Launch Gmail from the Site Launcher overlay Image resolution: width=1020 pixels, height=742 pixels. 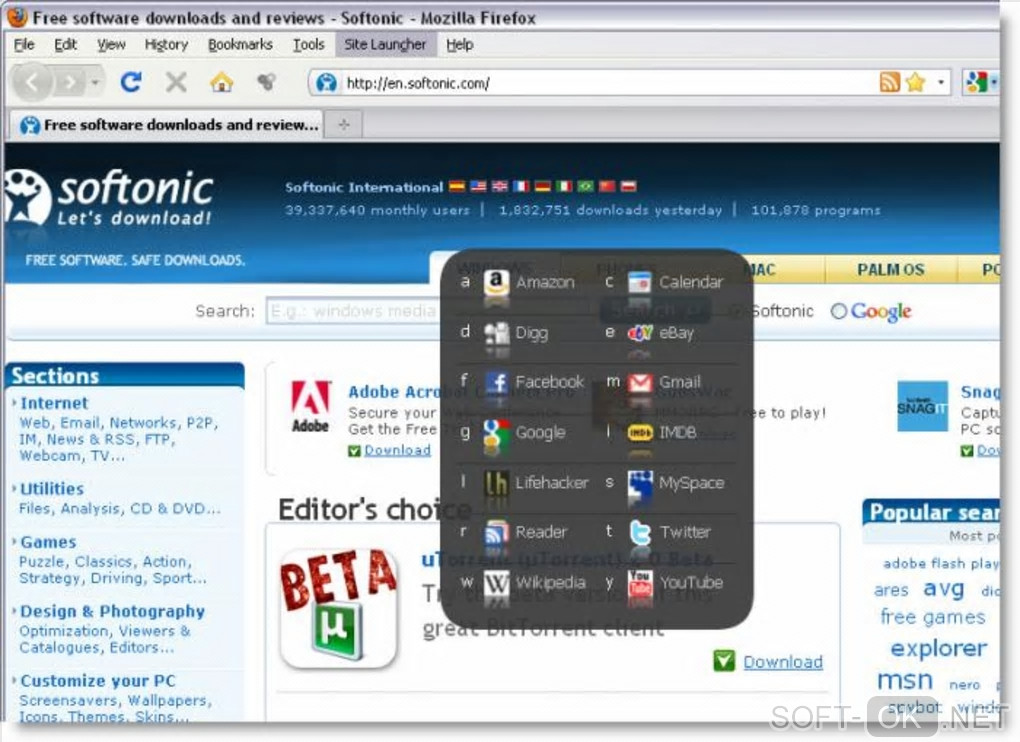pyautogui.click(x=653, y=382)
